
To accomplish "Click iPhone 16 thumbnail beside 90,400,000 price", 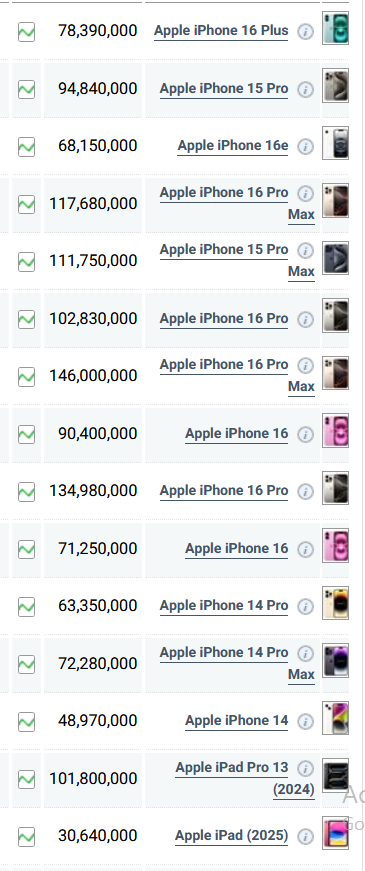I will click(336, 431).
